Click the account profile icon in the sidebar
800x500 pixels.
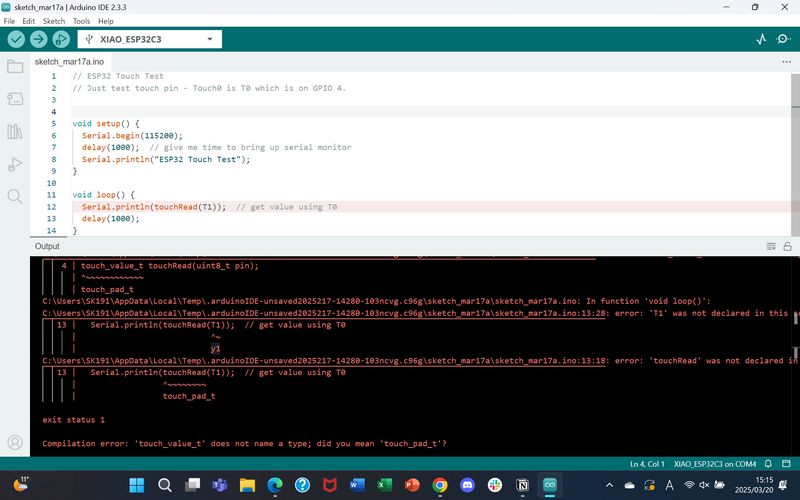click(x=15, y=442)
